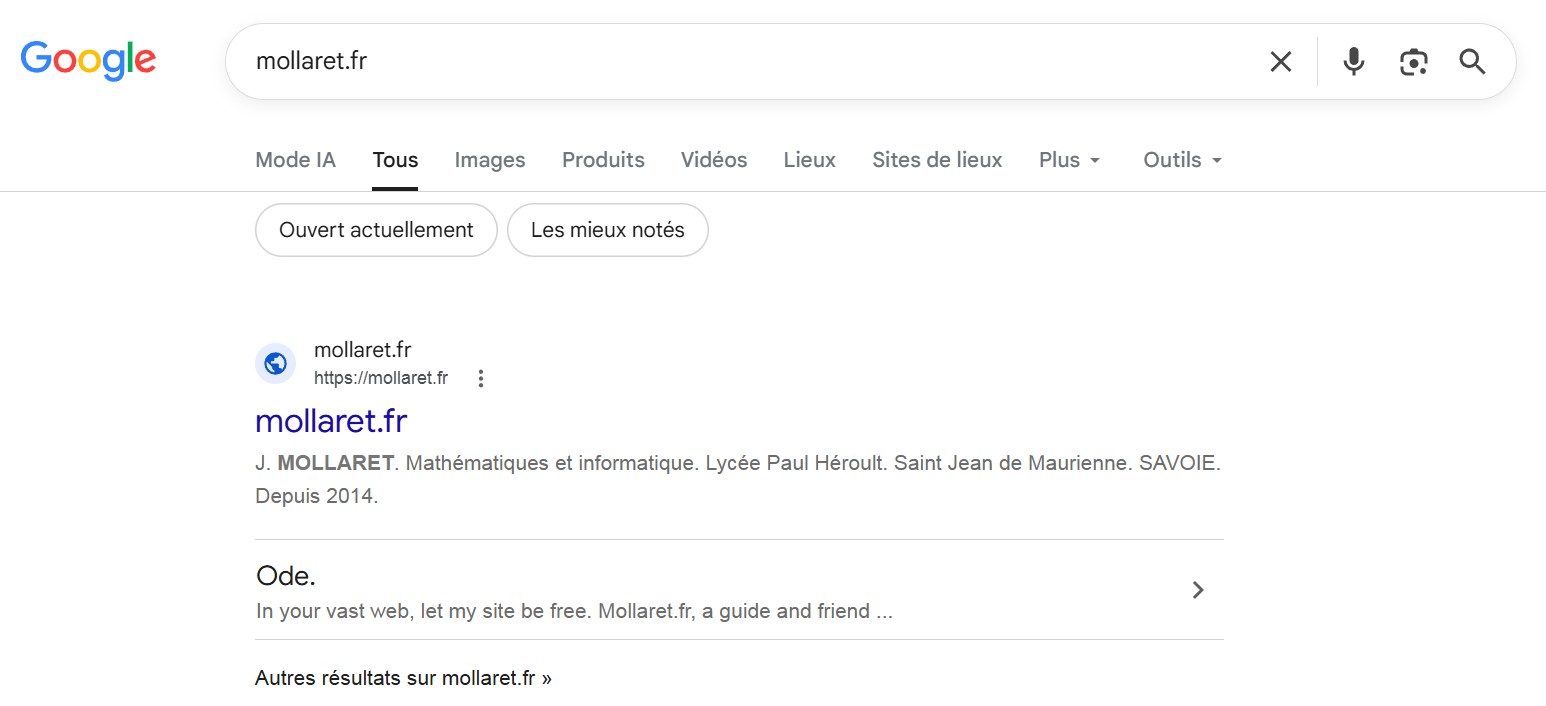Clear the search box with the X icon
Image resolution: width=1546 pixels, height=706 pixels.
click(x=1280, y=61)
